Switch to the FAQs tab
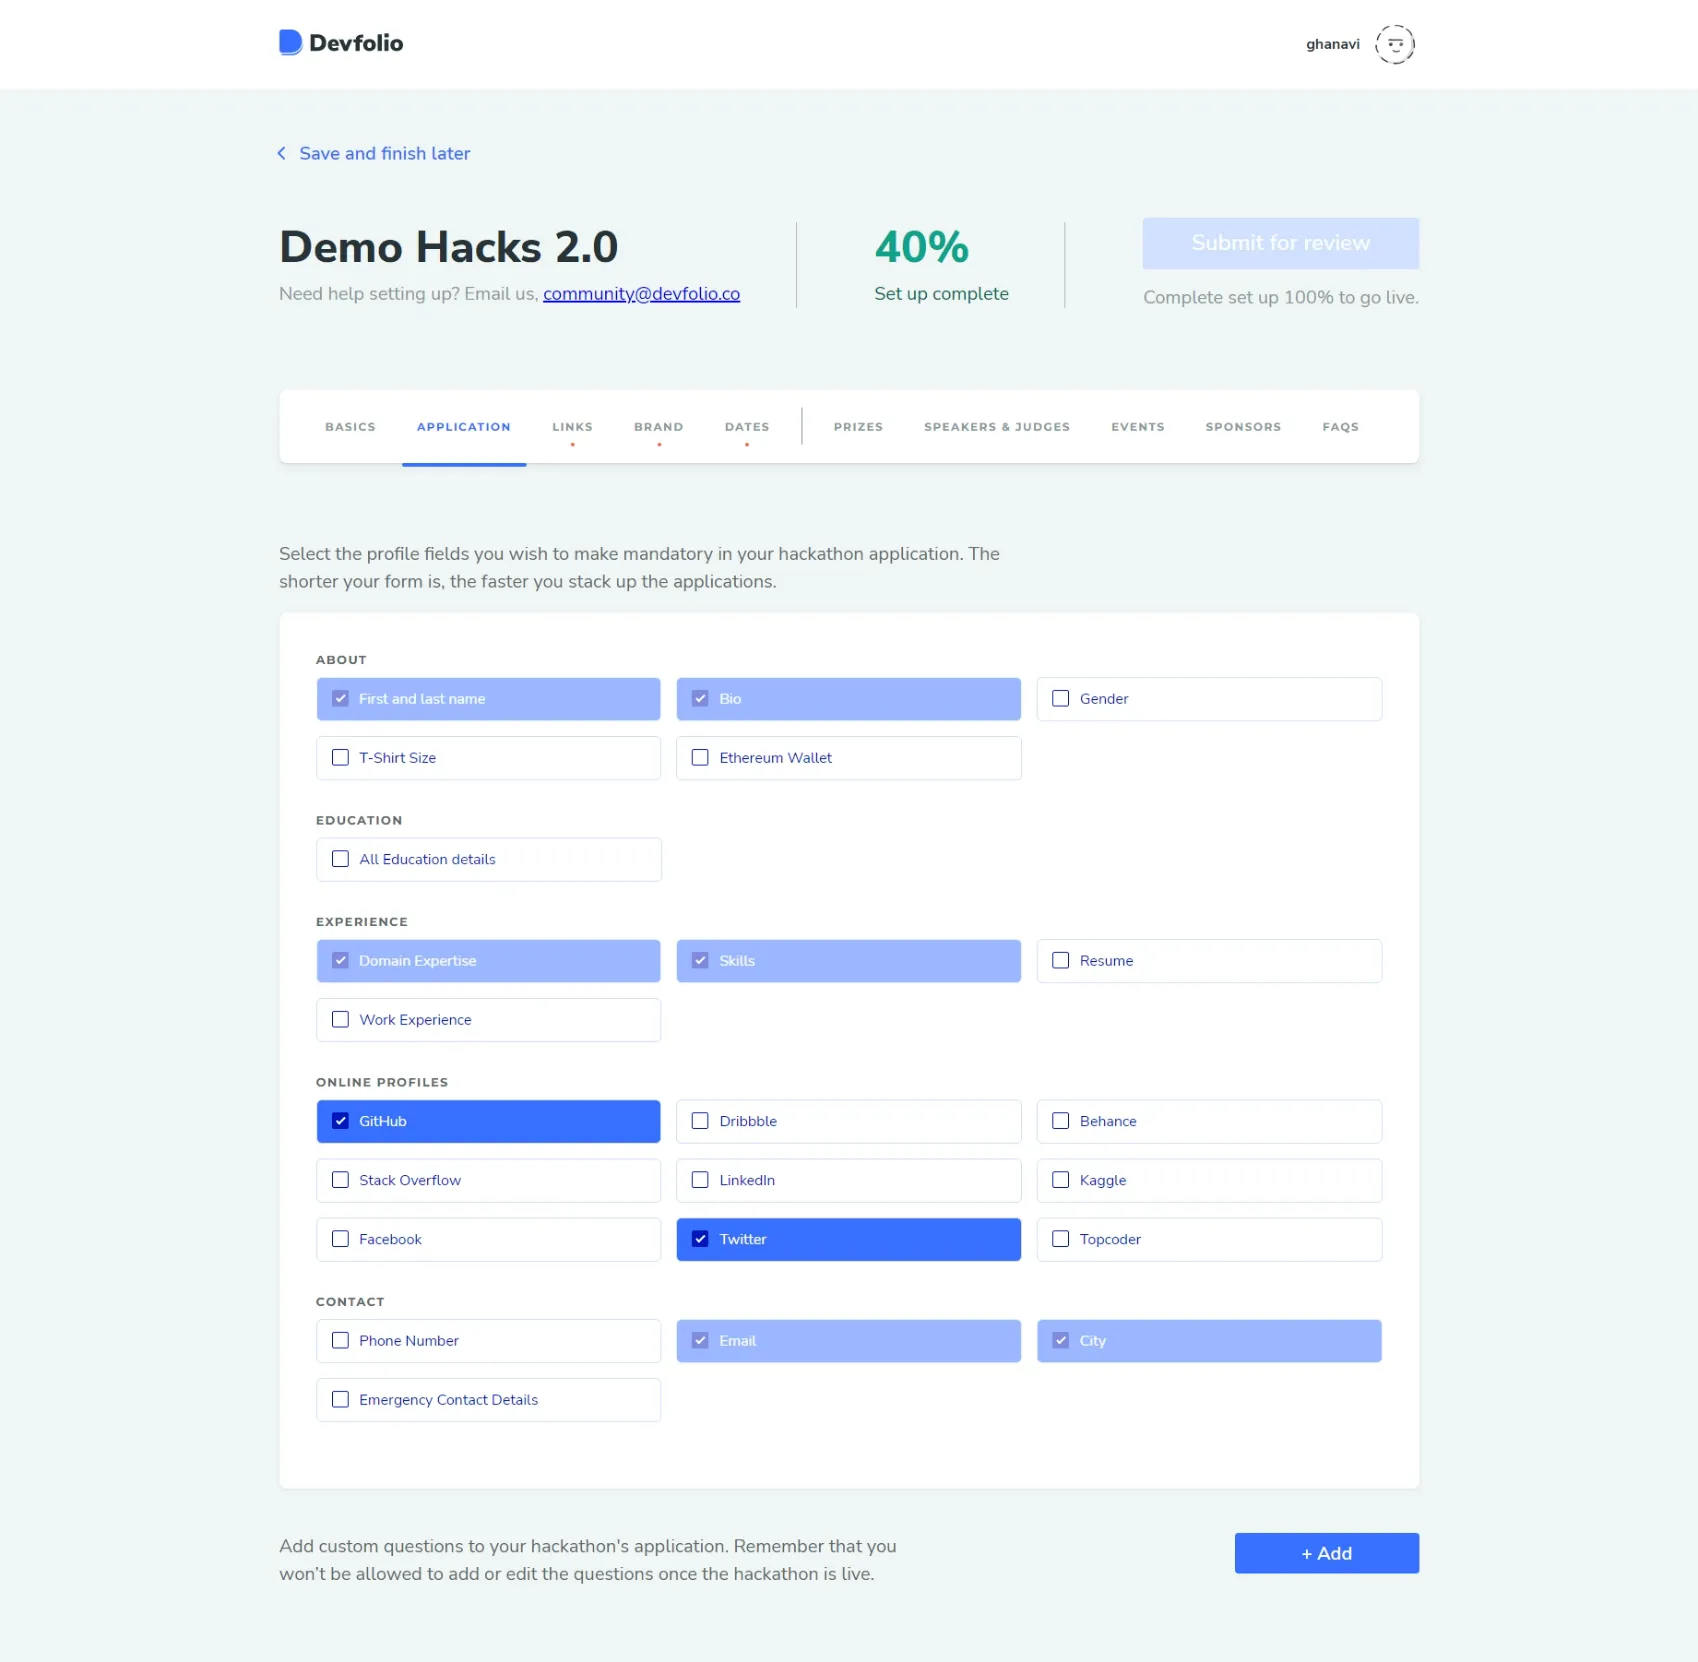This screenshot has height=1662, width=1698. coord(1340,427)
